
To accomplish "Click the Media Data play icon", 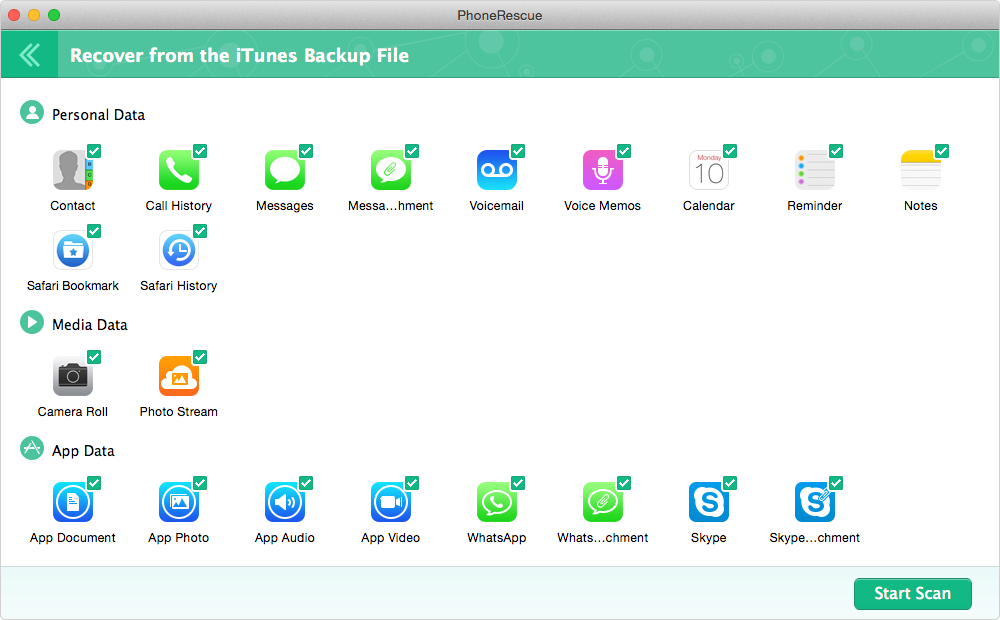I will coord(32,323).
